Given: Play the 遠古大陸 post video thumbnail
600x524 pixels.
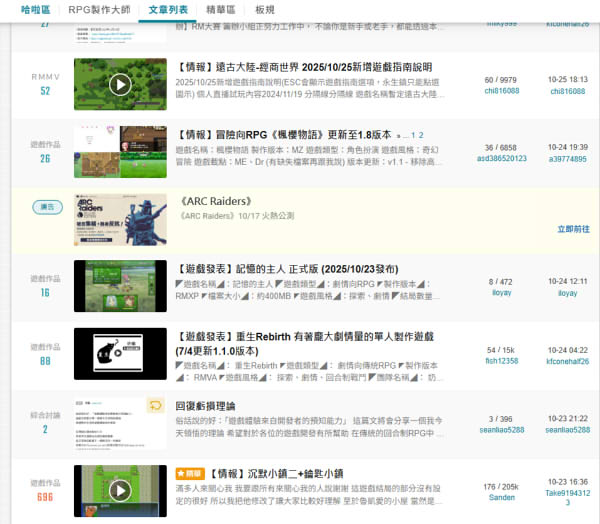Looking at the screenshot, I should [120, 86].
